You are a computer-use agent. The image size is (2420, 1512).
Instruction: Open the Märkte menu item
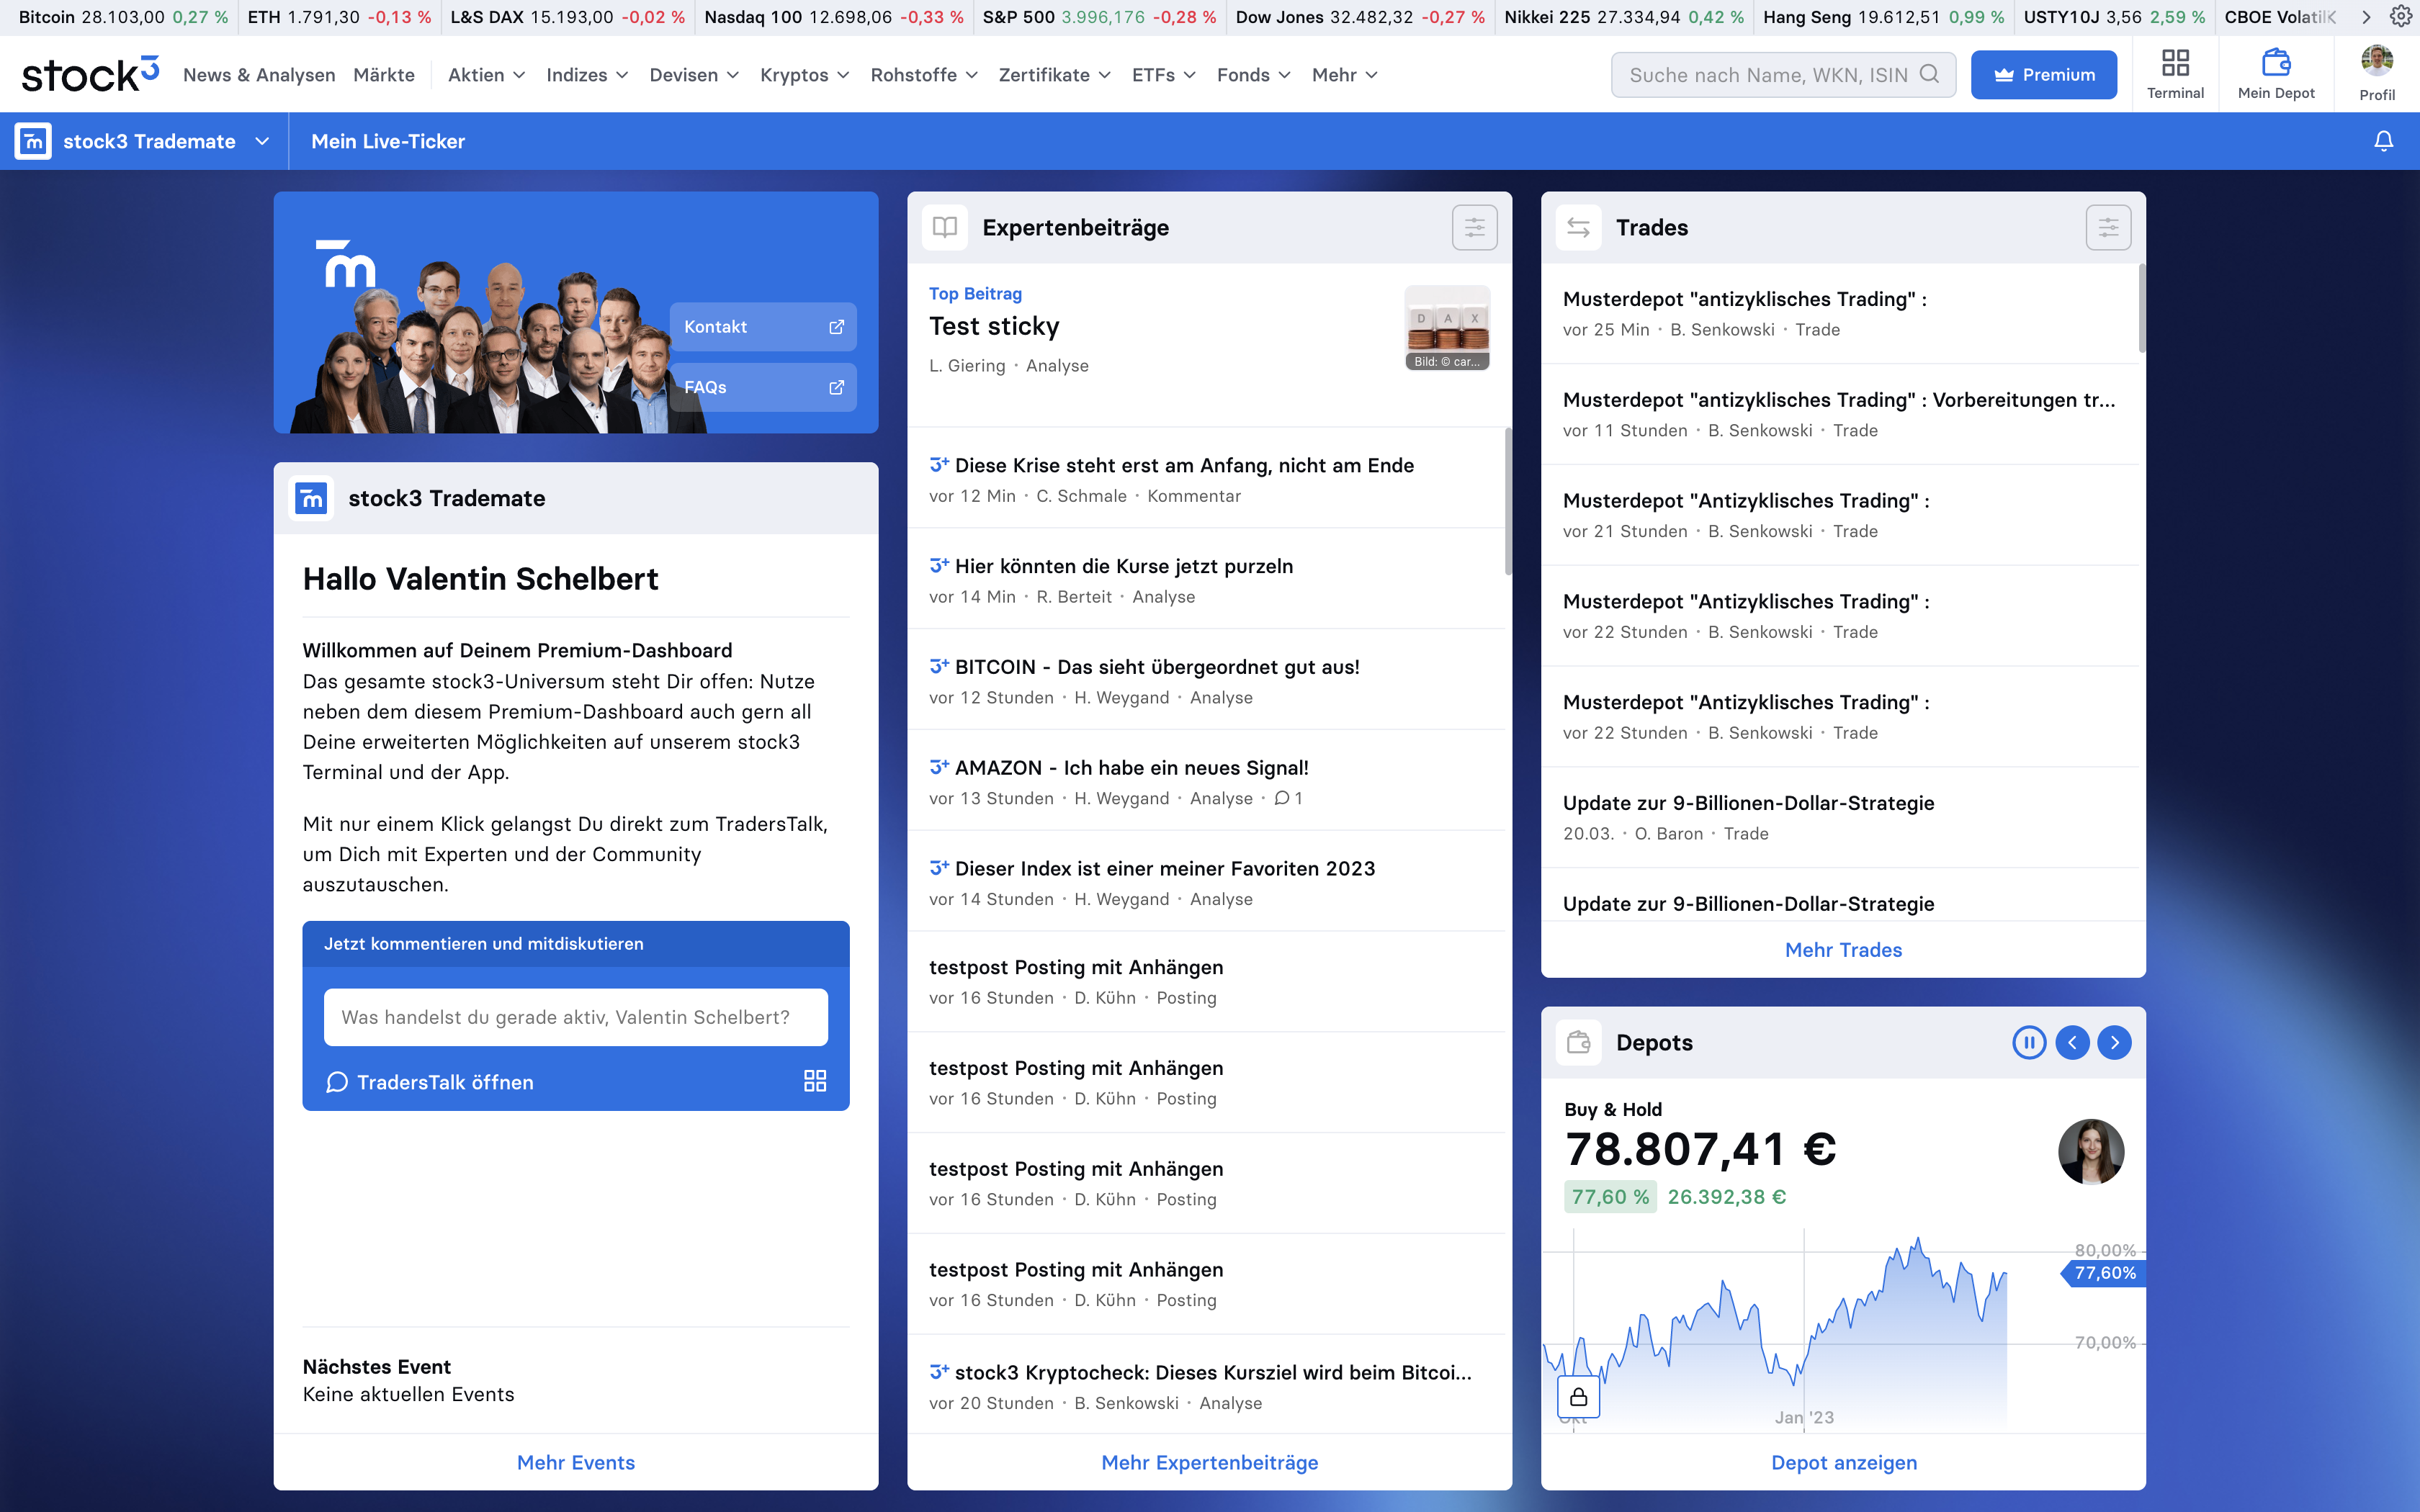tap(384, 75)
